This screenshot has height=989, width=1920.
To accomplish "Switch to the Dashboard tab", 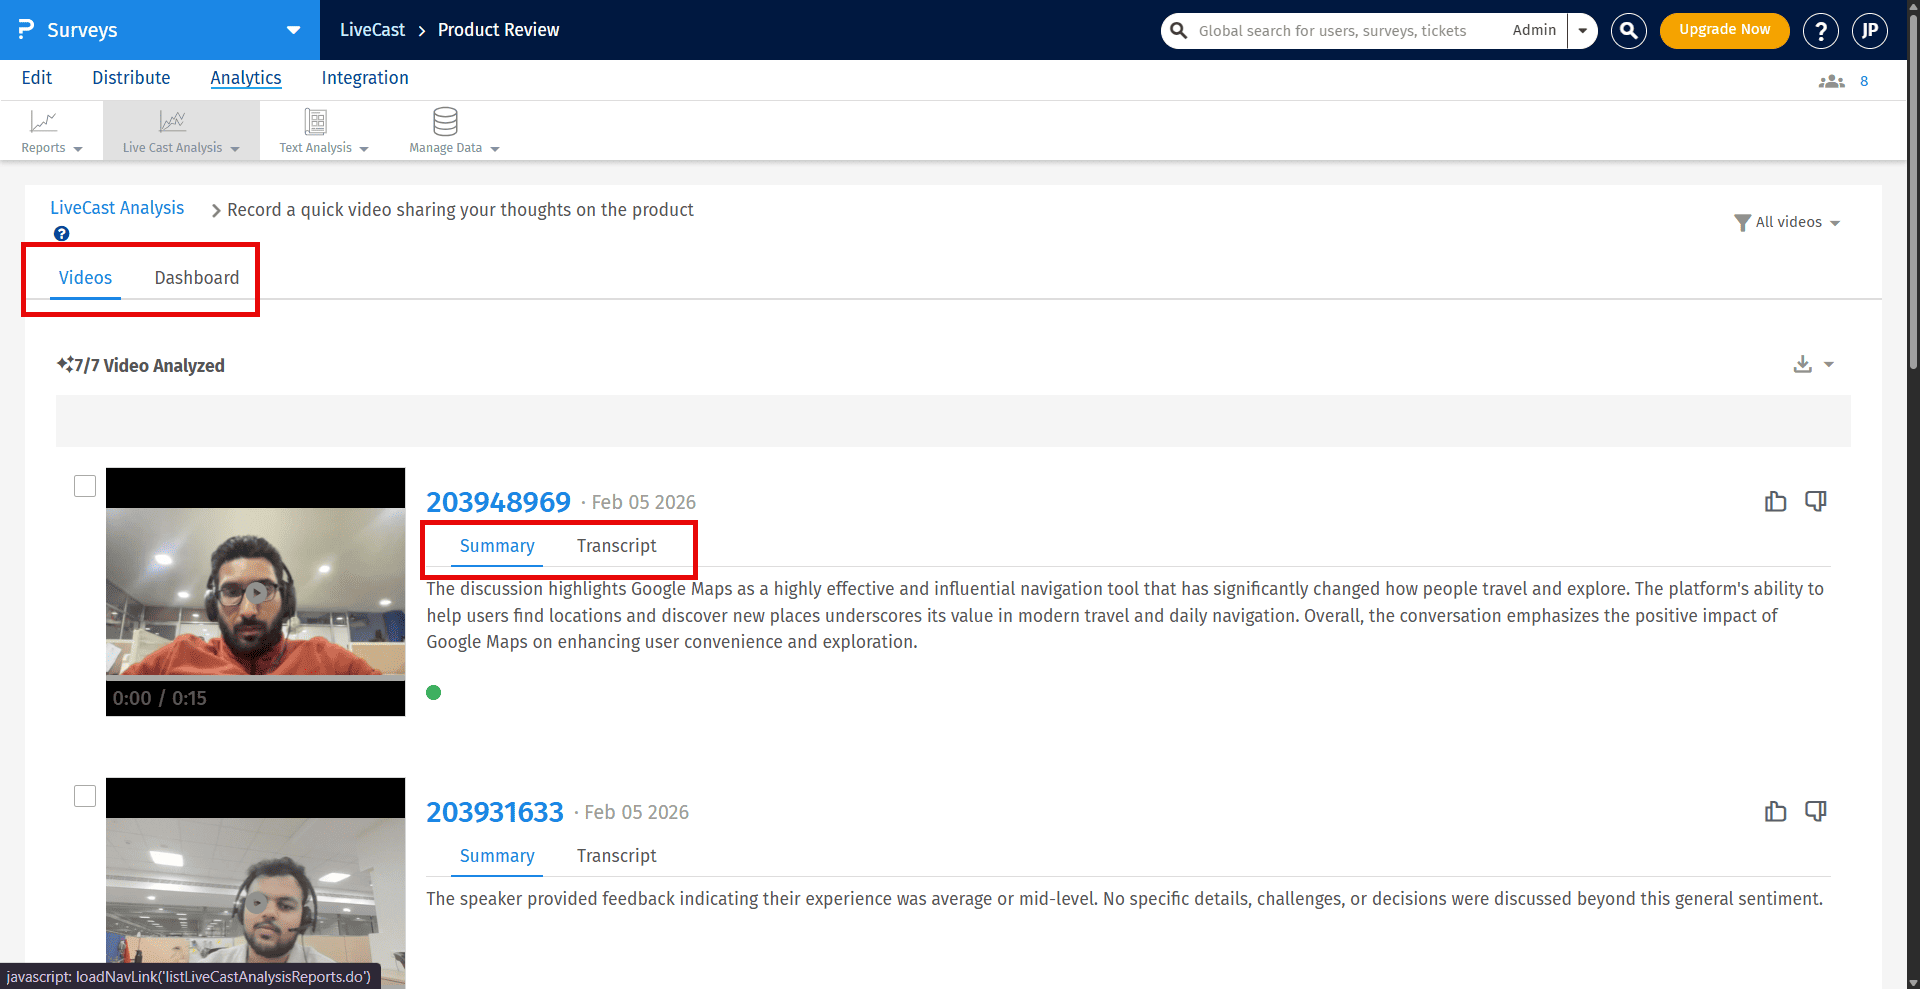I will 197,278.
